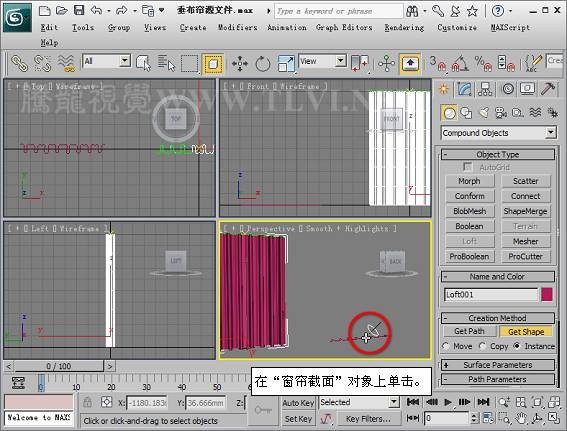The image size is (567, 431).
Task: Click the Get Shape button
Action: point(526,331)
